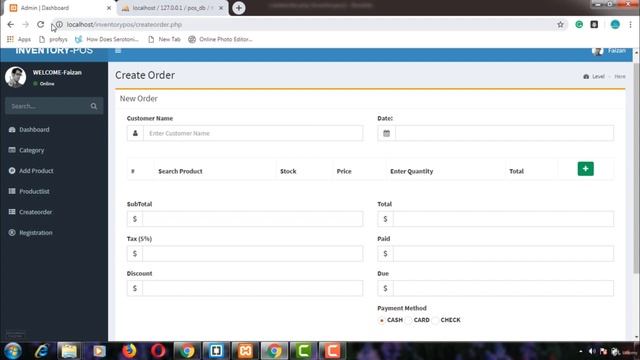This screenshot has width=640, height=360.
Task: Click the Discount input field
Action: (252, 288)
